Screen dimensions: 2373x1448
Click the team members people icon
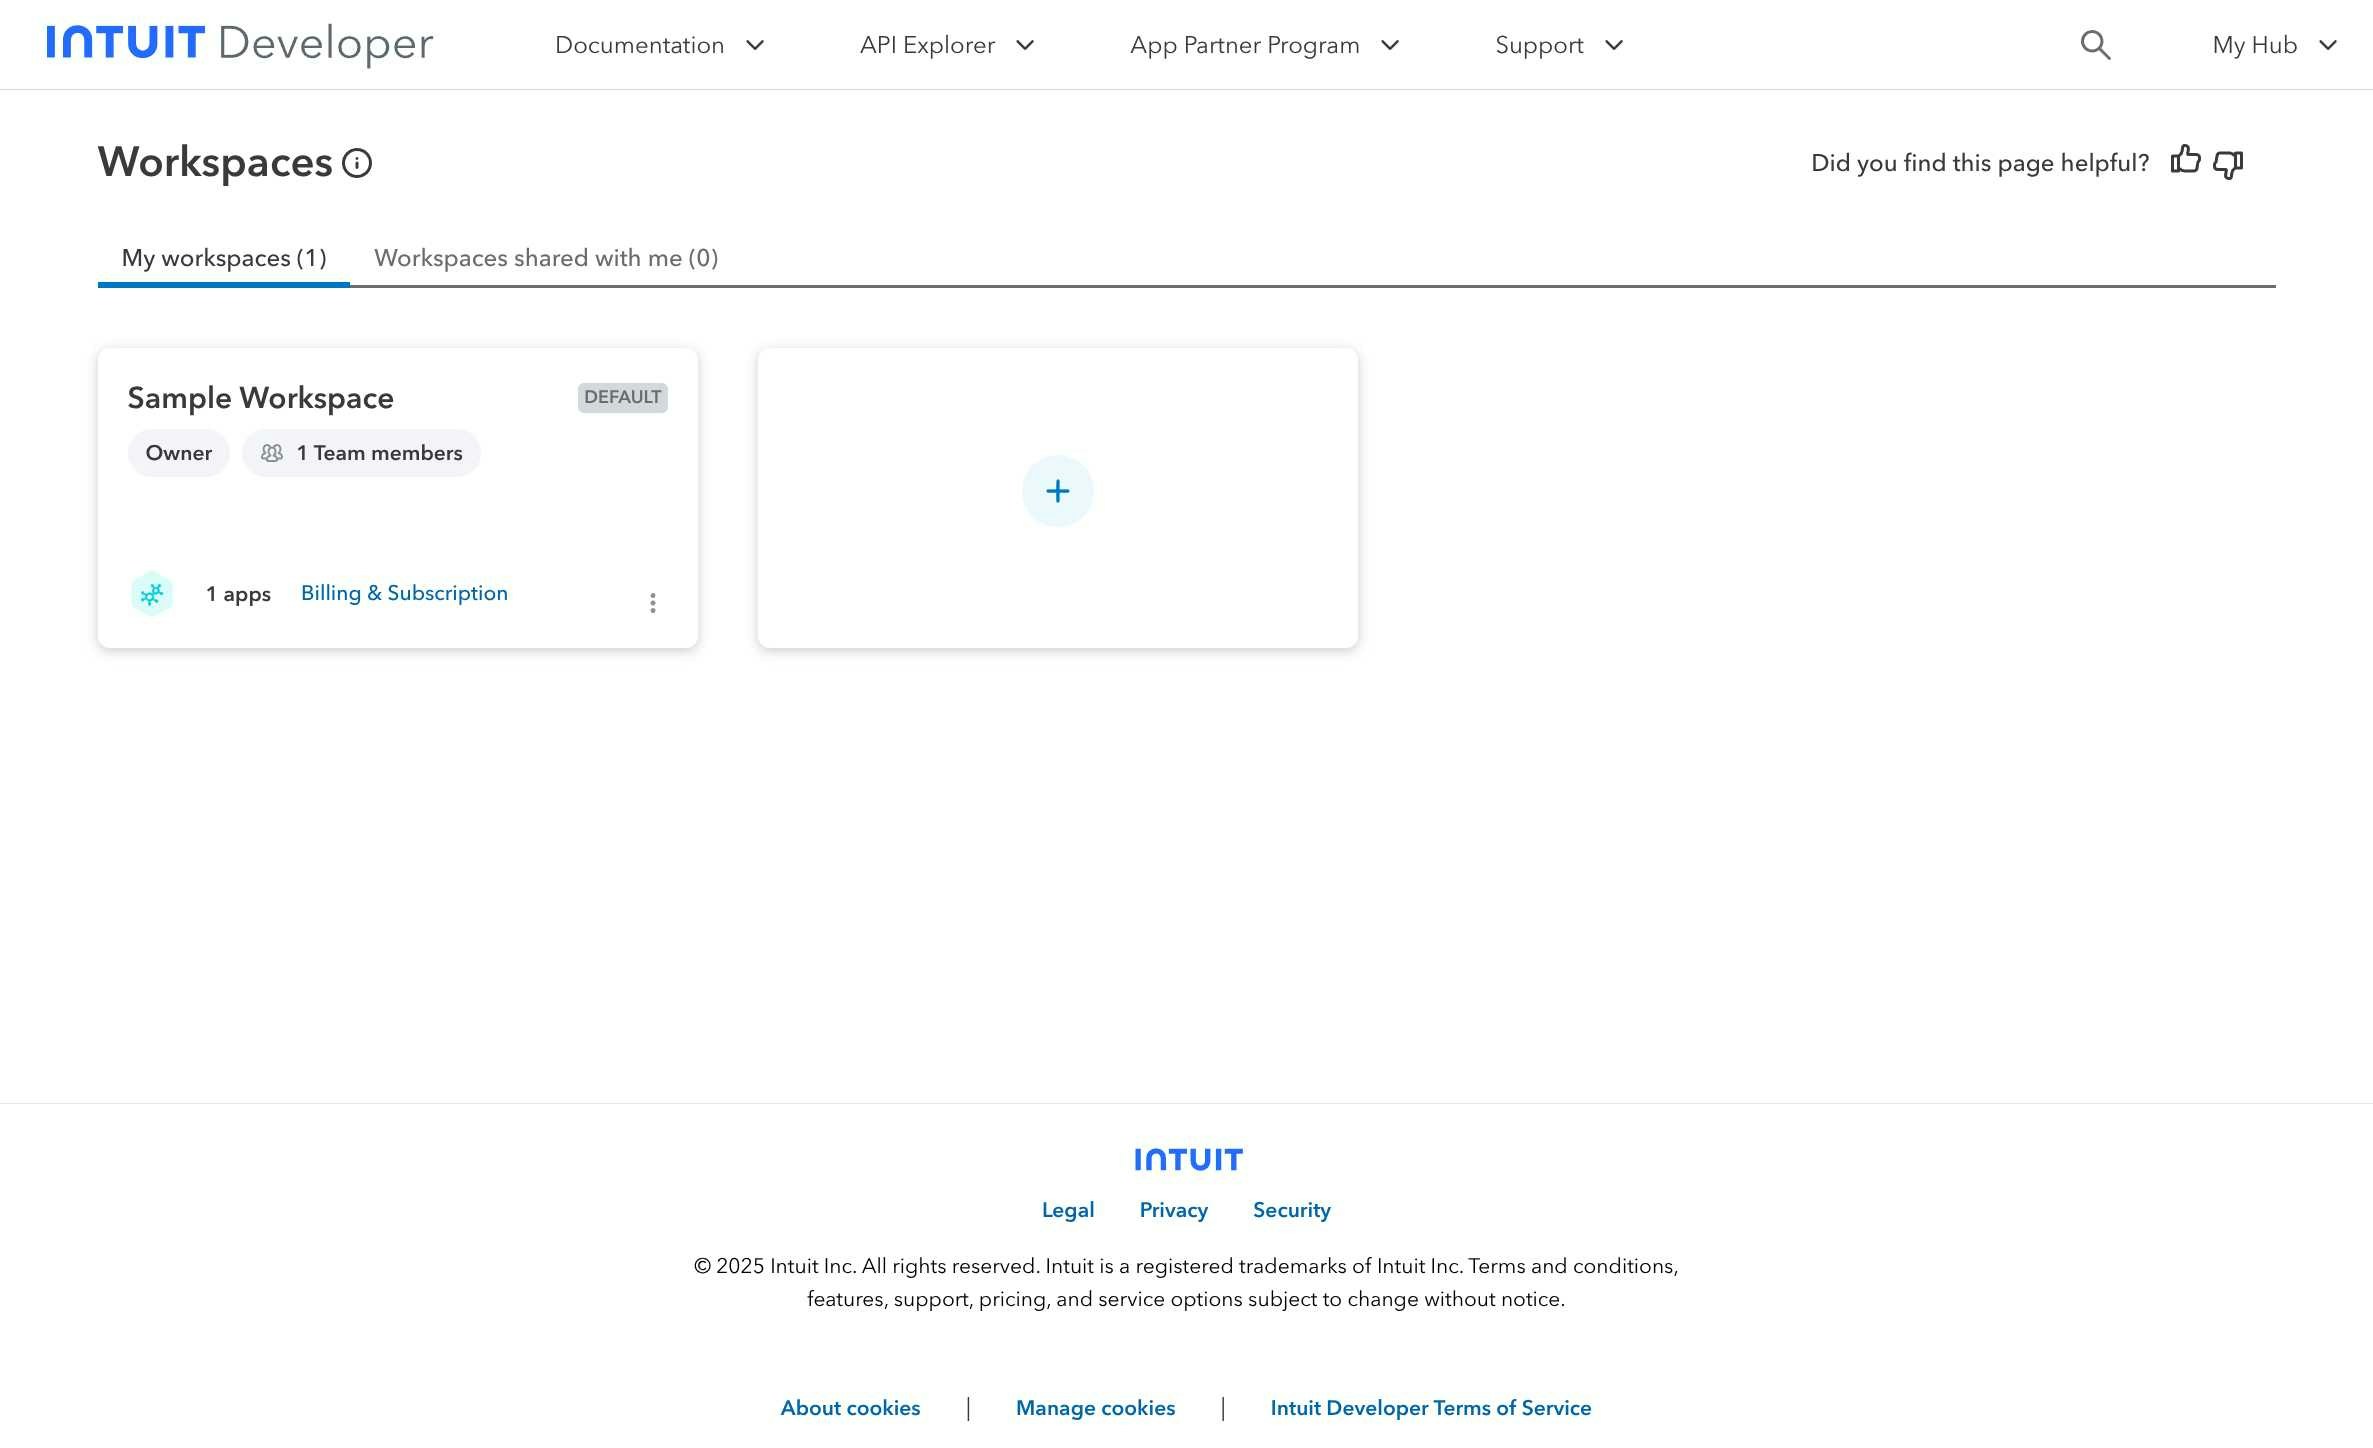click(272, 453)
